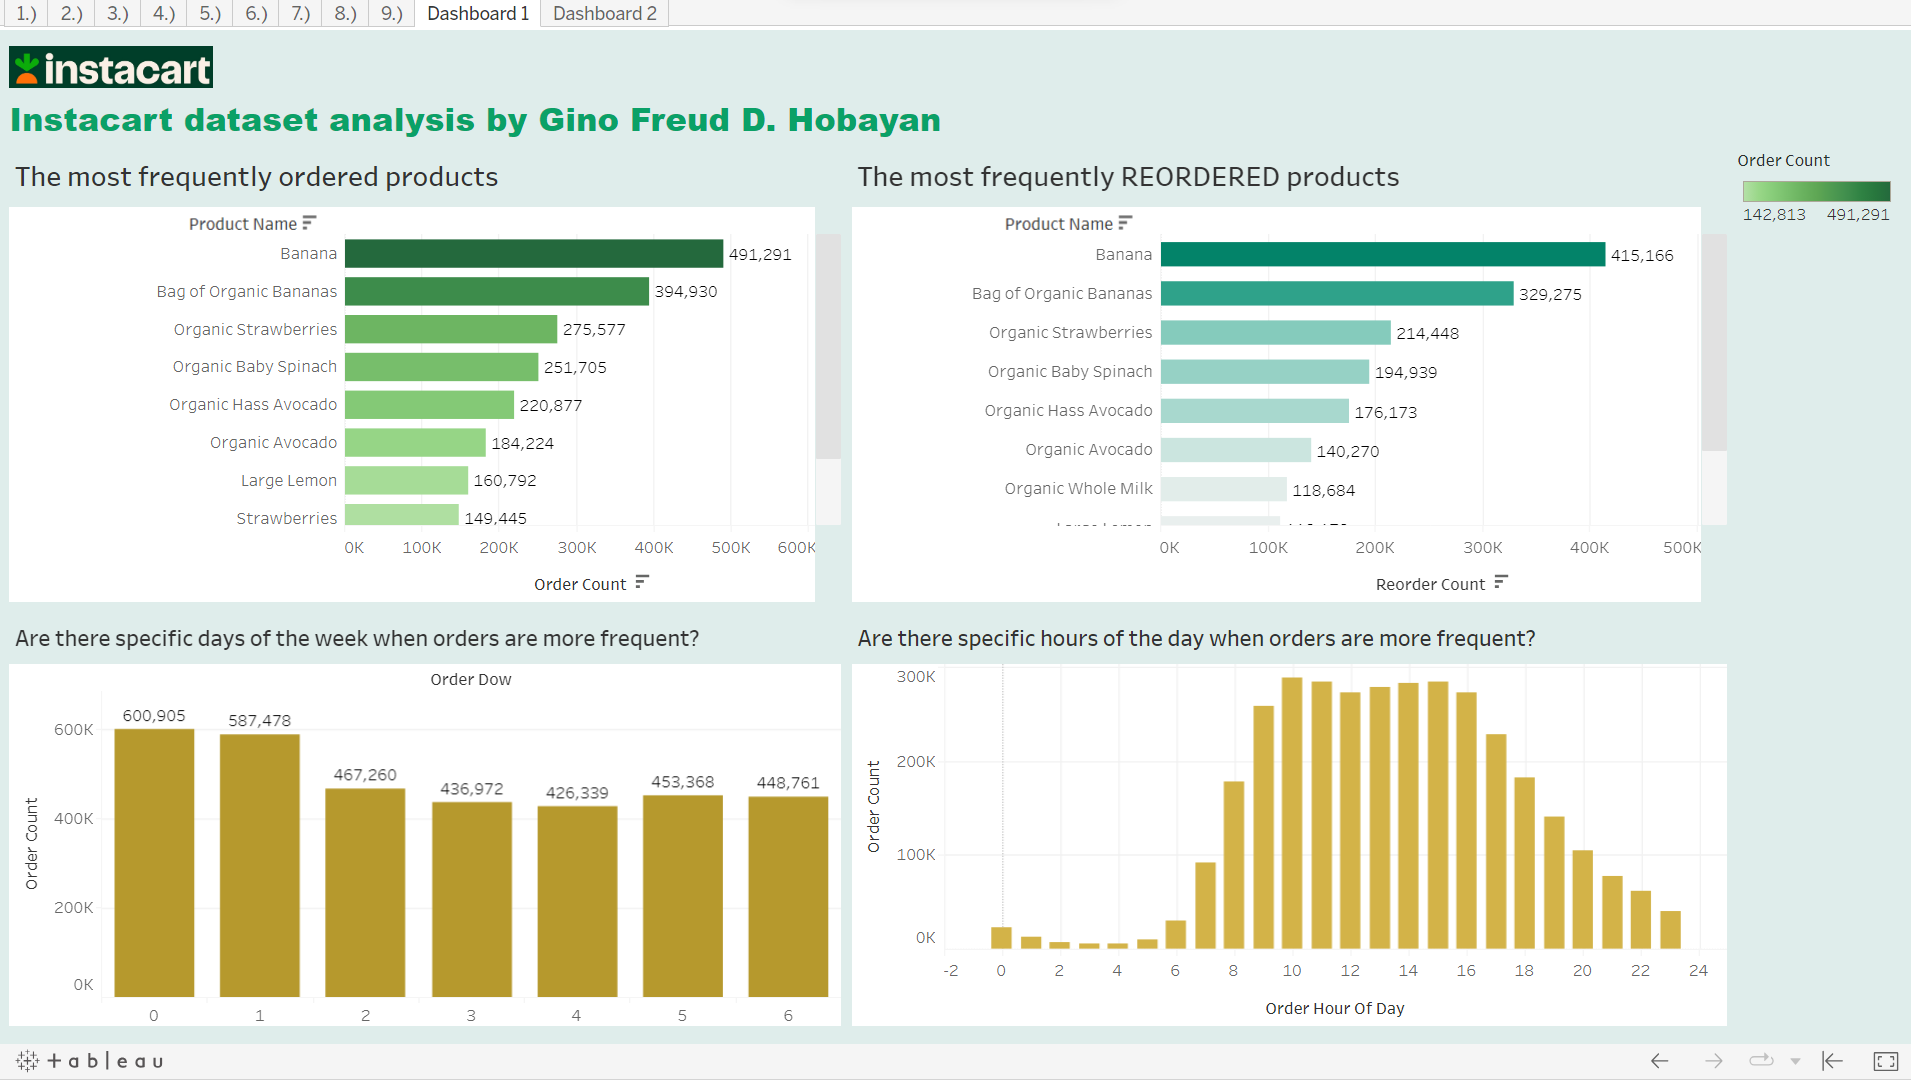Click the Order Count color legend gradient
Image resolution: width=1911 pixels, height=1080 pixels.
pyautogui.click(x=1815, y=190)
